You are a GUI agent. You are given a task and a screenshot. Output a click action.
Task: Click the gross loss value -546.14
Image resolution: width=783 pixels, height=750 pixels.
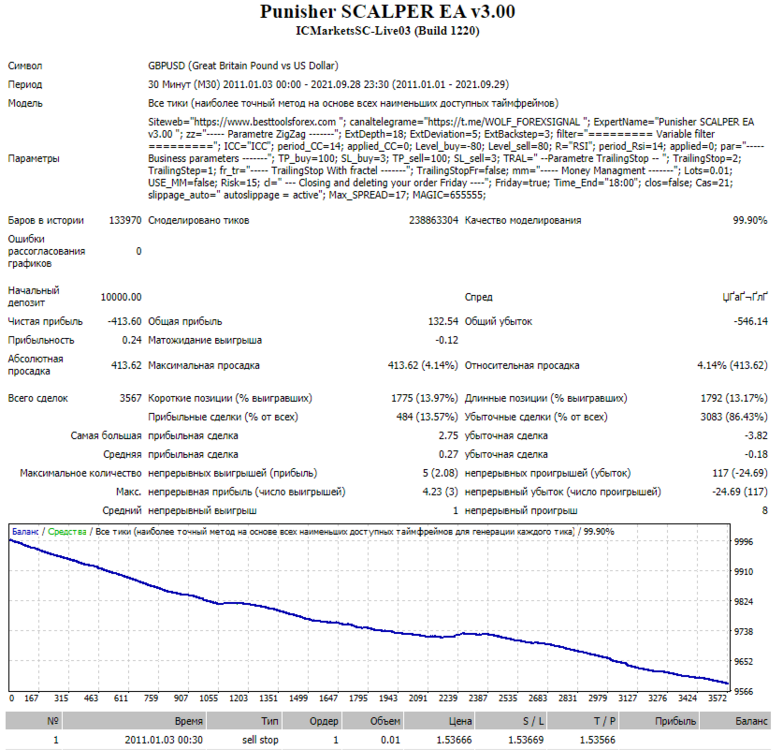pyautogui.click(x=751, y=322)
